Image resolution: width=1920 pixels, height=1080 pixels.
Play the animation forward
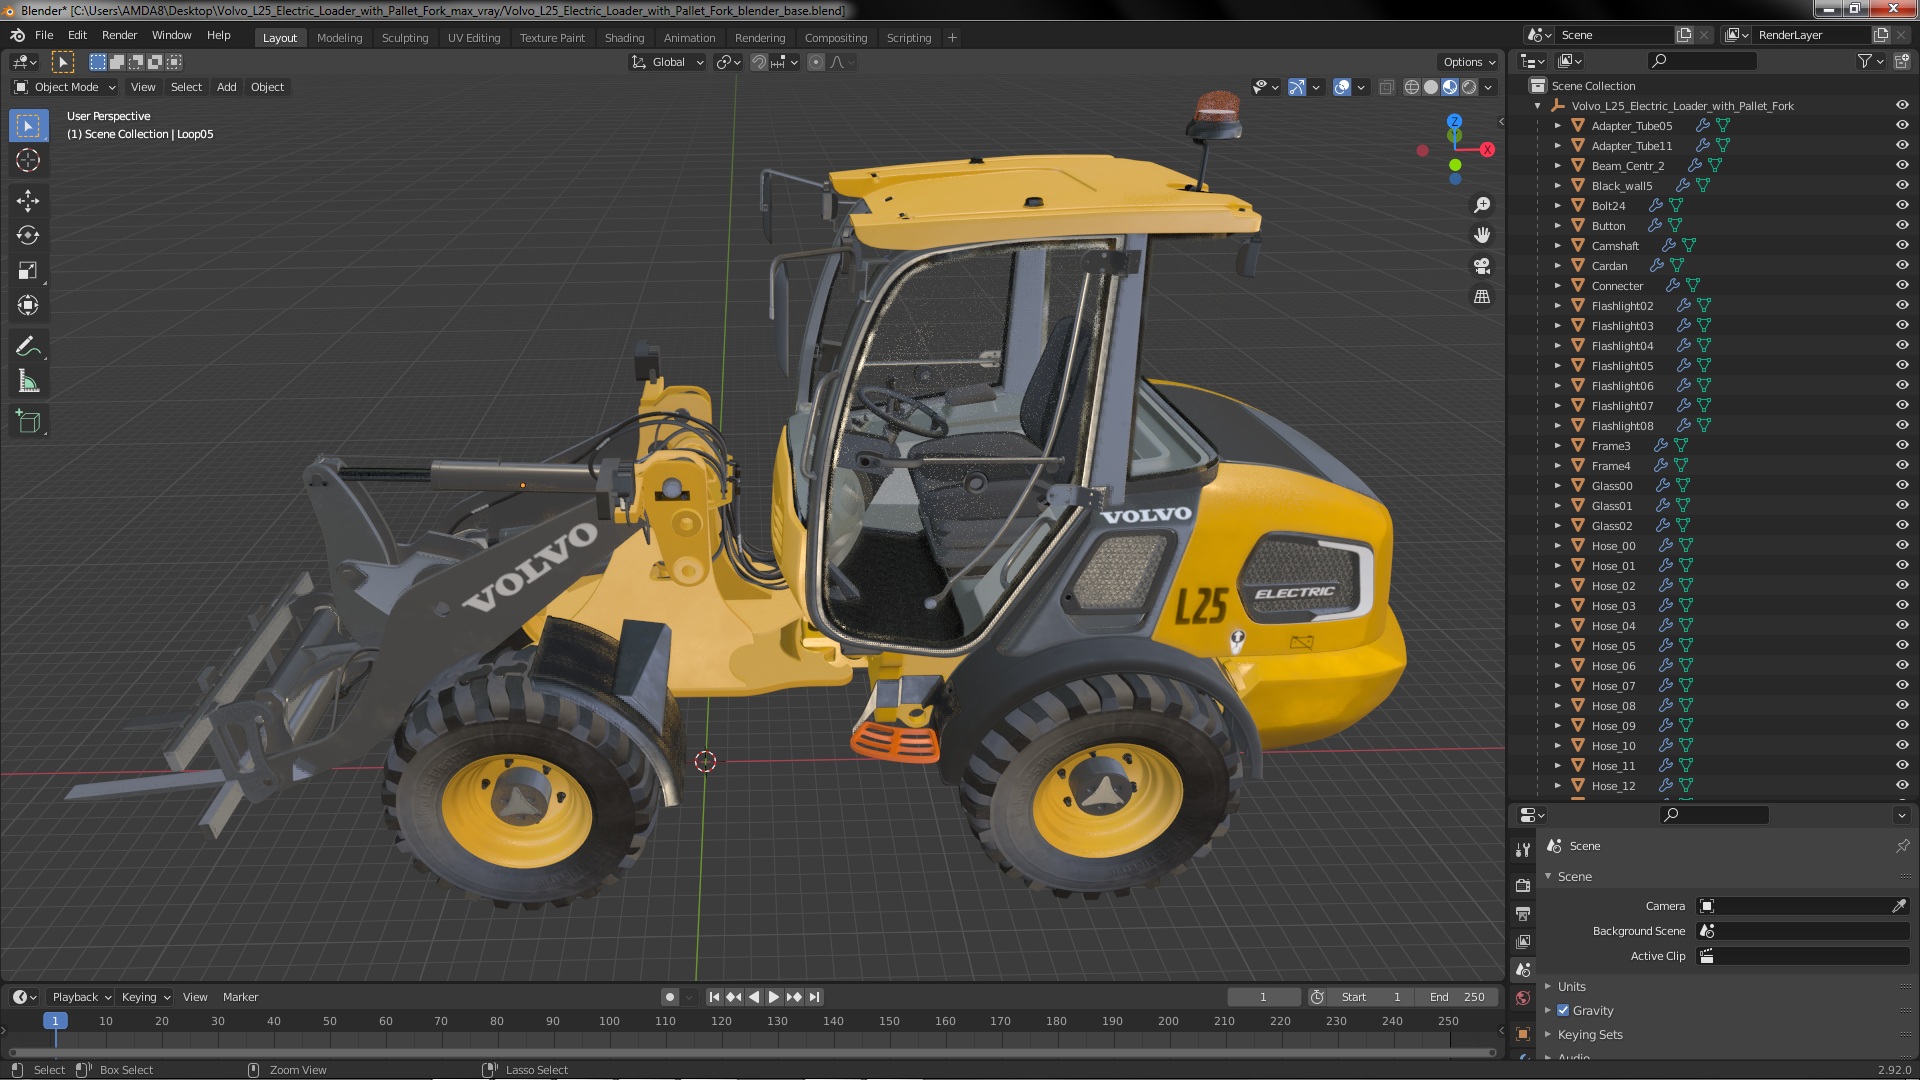pyautogui.click(x=774, y=997)
